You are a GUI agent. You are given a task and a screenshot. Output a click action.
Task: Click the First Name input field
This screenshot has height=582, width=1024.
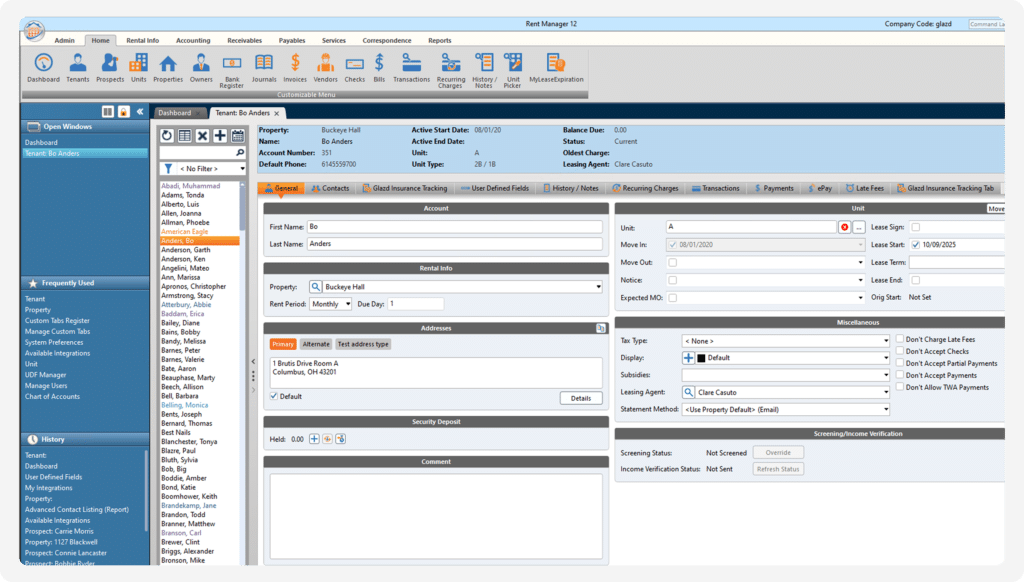[455, 227]
